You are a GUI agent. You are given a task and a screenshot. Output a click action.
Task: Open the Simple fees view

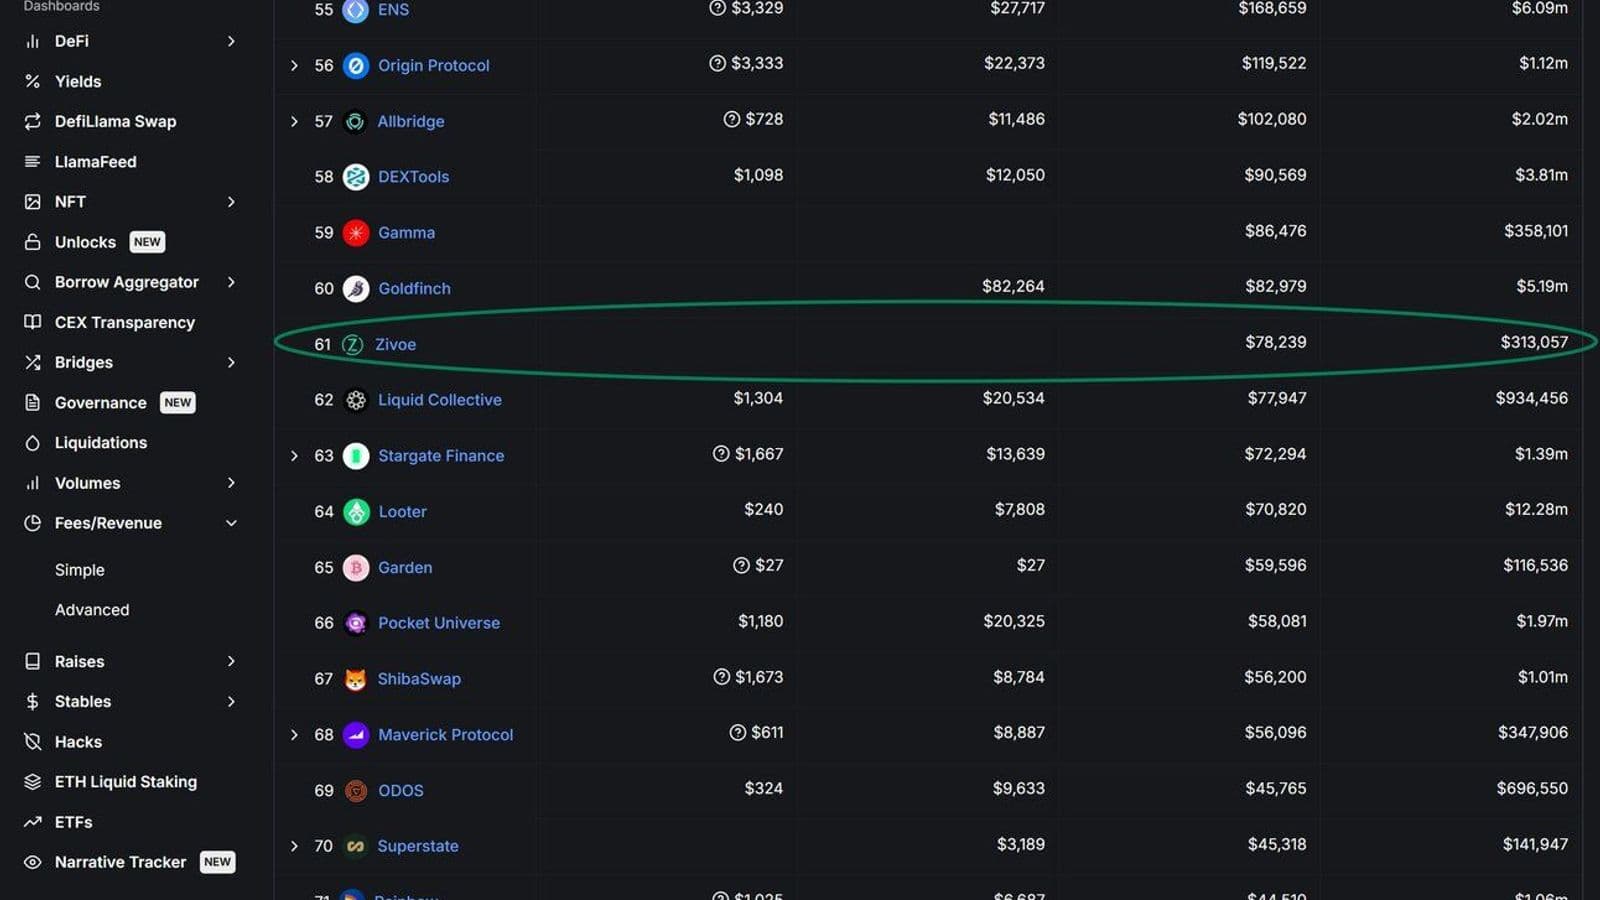coord(80,570)
